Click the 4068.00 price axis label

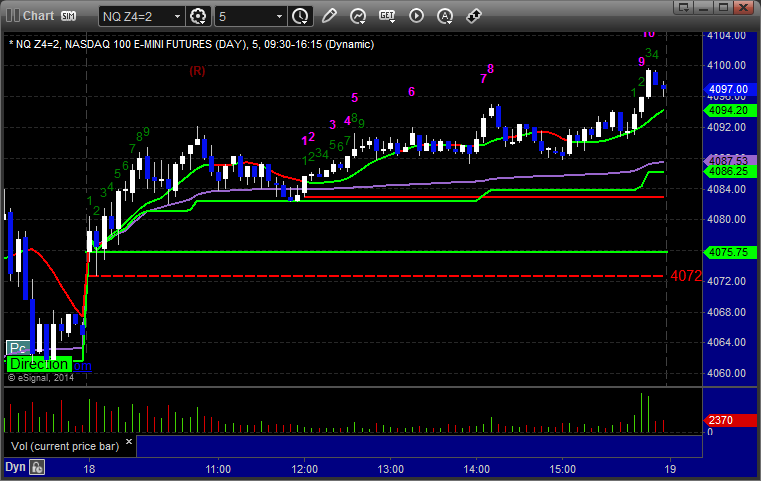click(727, 312)
